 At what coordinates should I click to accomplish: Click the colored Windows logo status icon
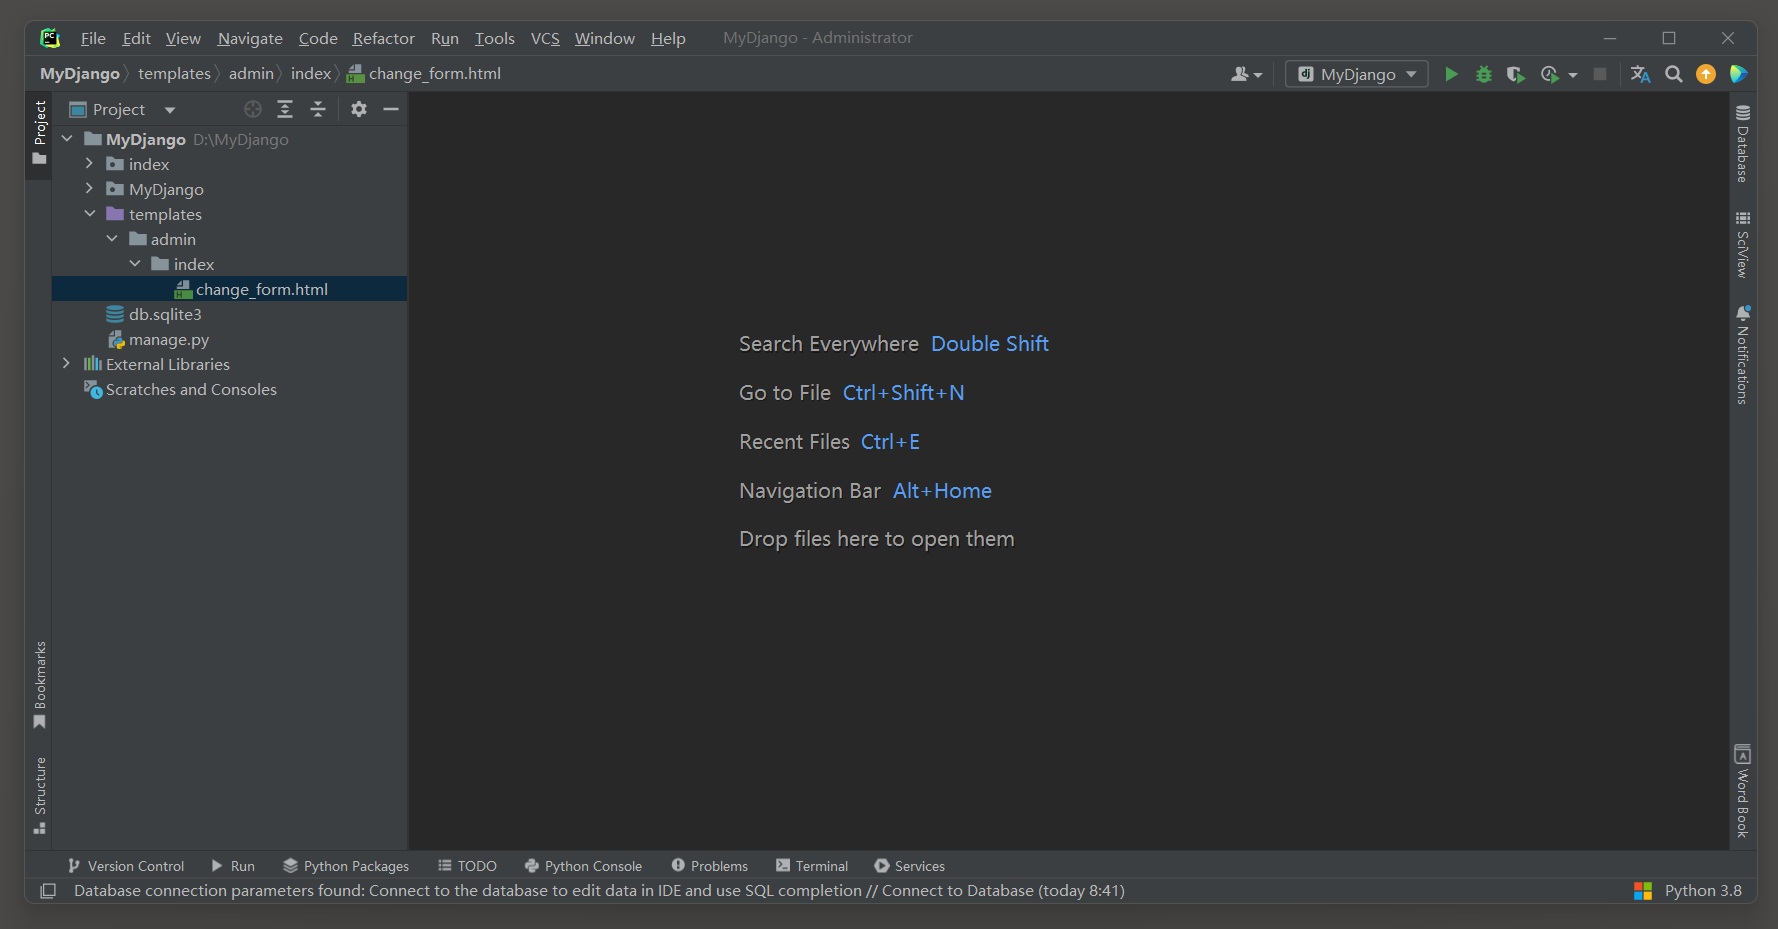(1642, 891)
